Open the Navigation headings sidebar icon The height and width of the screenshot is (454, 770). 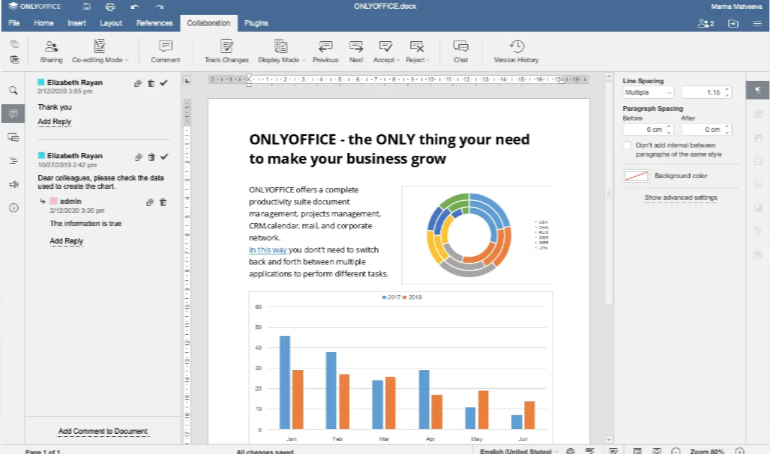click(13, 160)
